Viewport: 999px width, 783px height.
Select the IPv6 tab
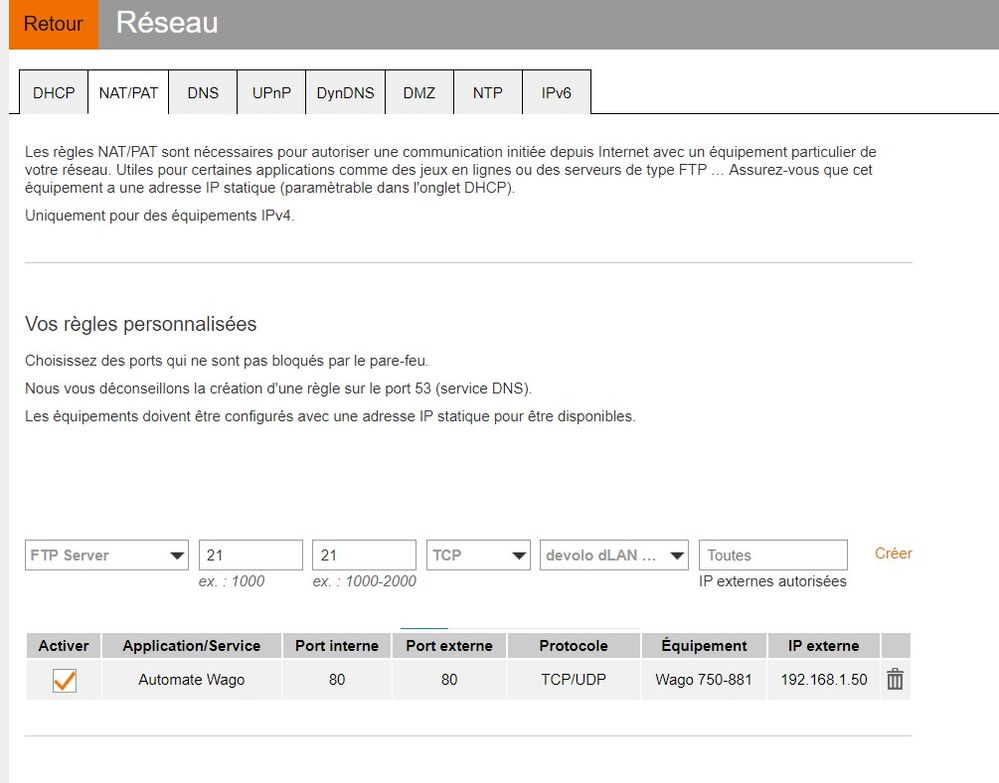(x=556, y=93)
